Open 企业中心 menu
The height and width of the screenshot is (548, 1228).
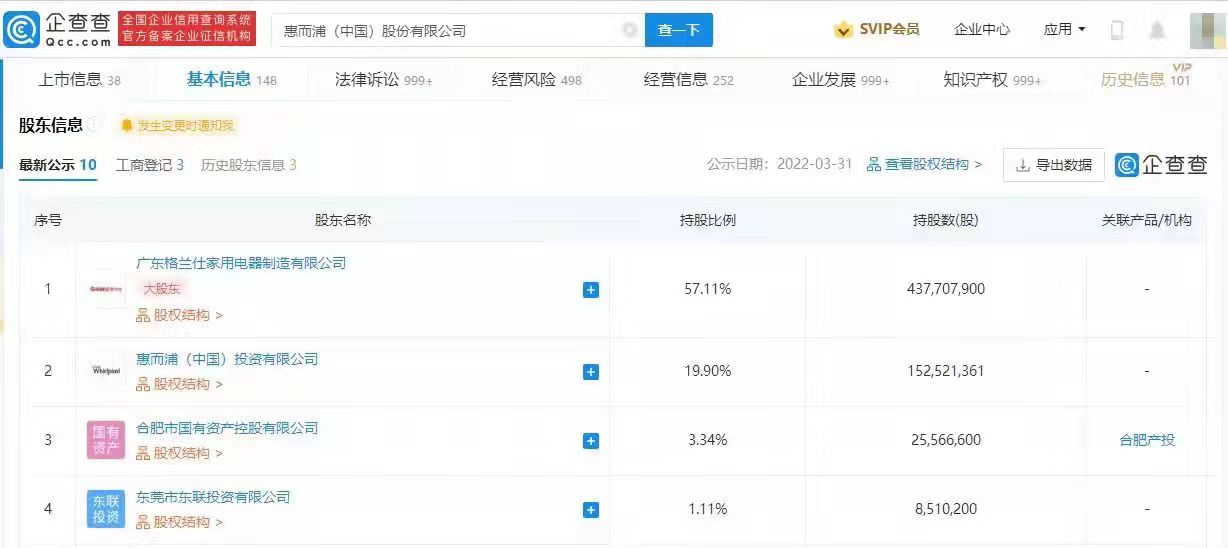982,30
